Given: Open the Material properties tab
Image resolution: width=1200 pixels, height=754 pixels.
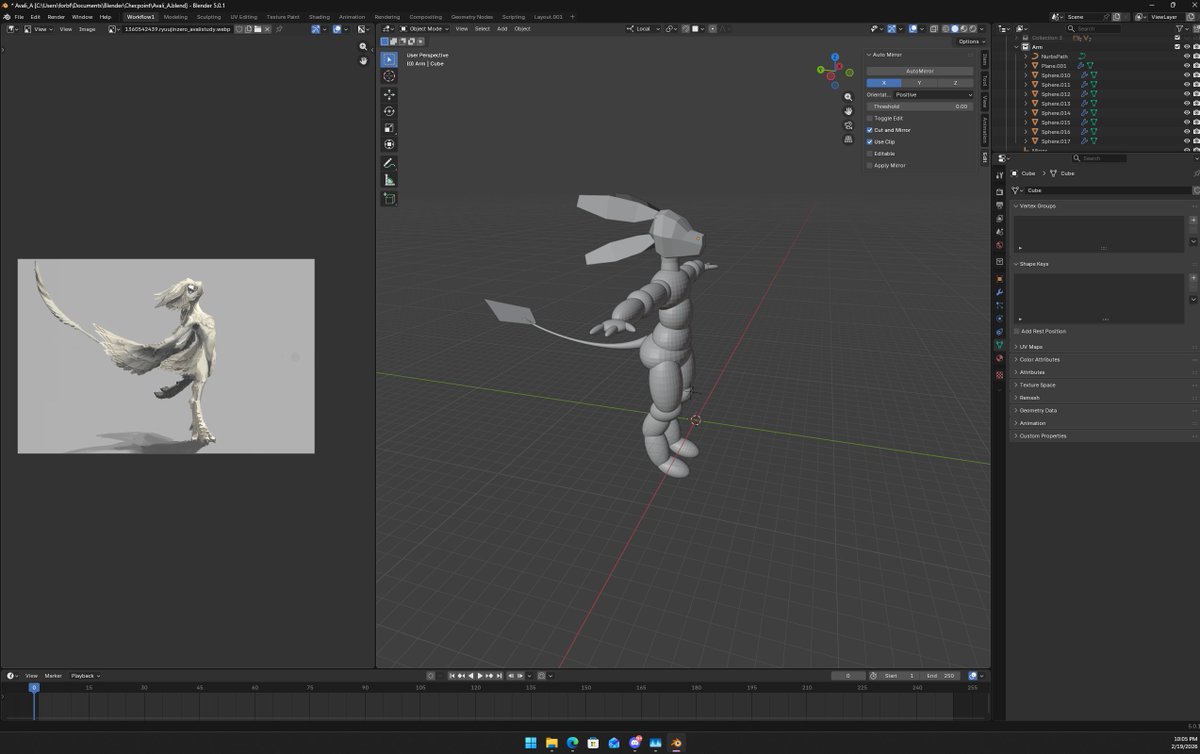Looking at the screenshot, I should coord(999,358).
